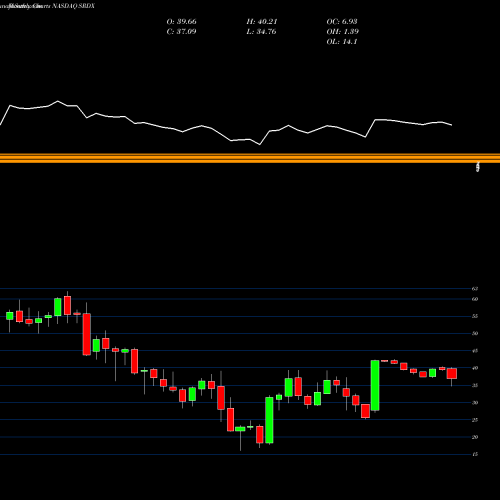Image resolution: width=500 pixels, height=500 pixels.
Task: Click the first green candlestick at chart start
Action: point(10,316)
